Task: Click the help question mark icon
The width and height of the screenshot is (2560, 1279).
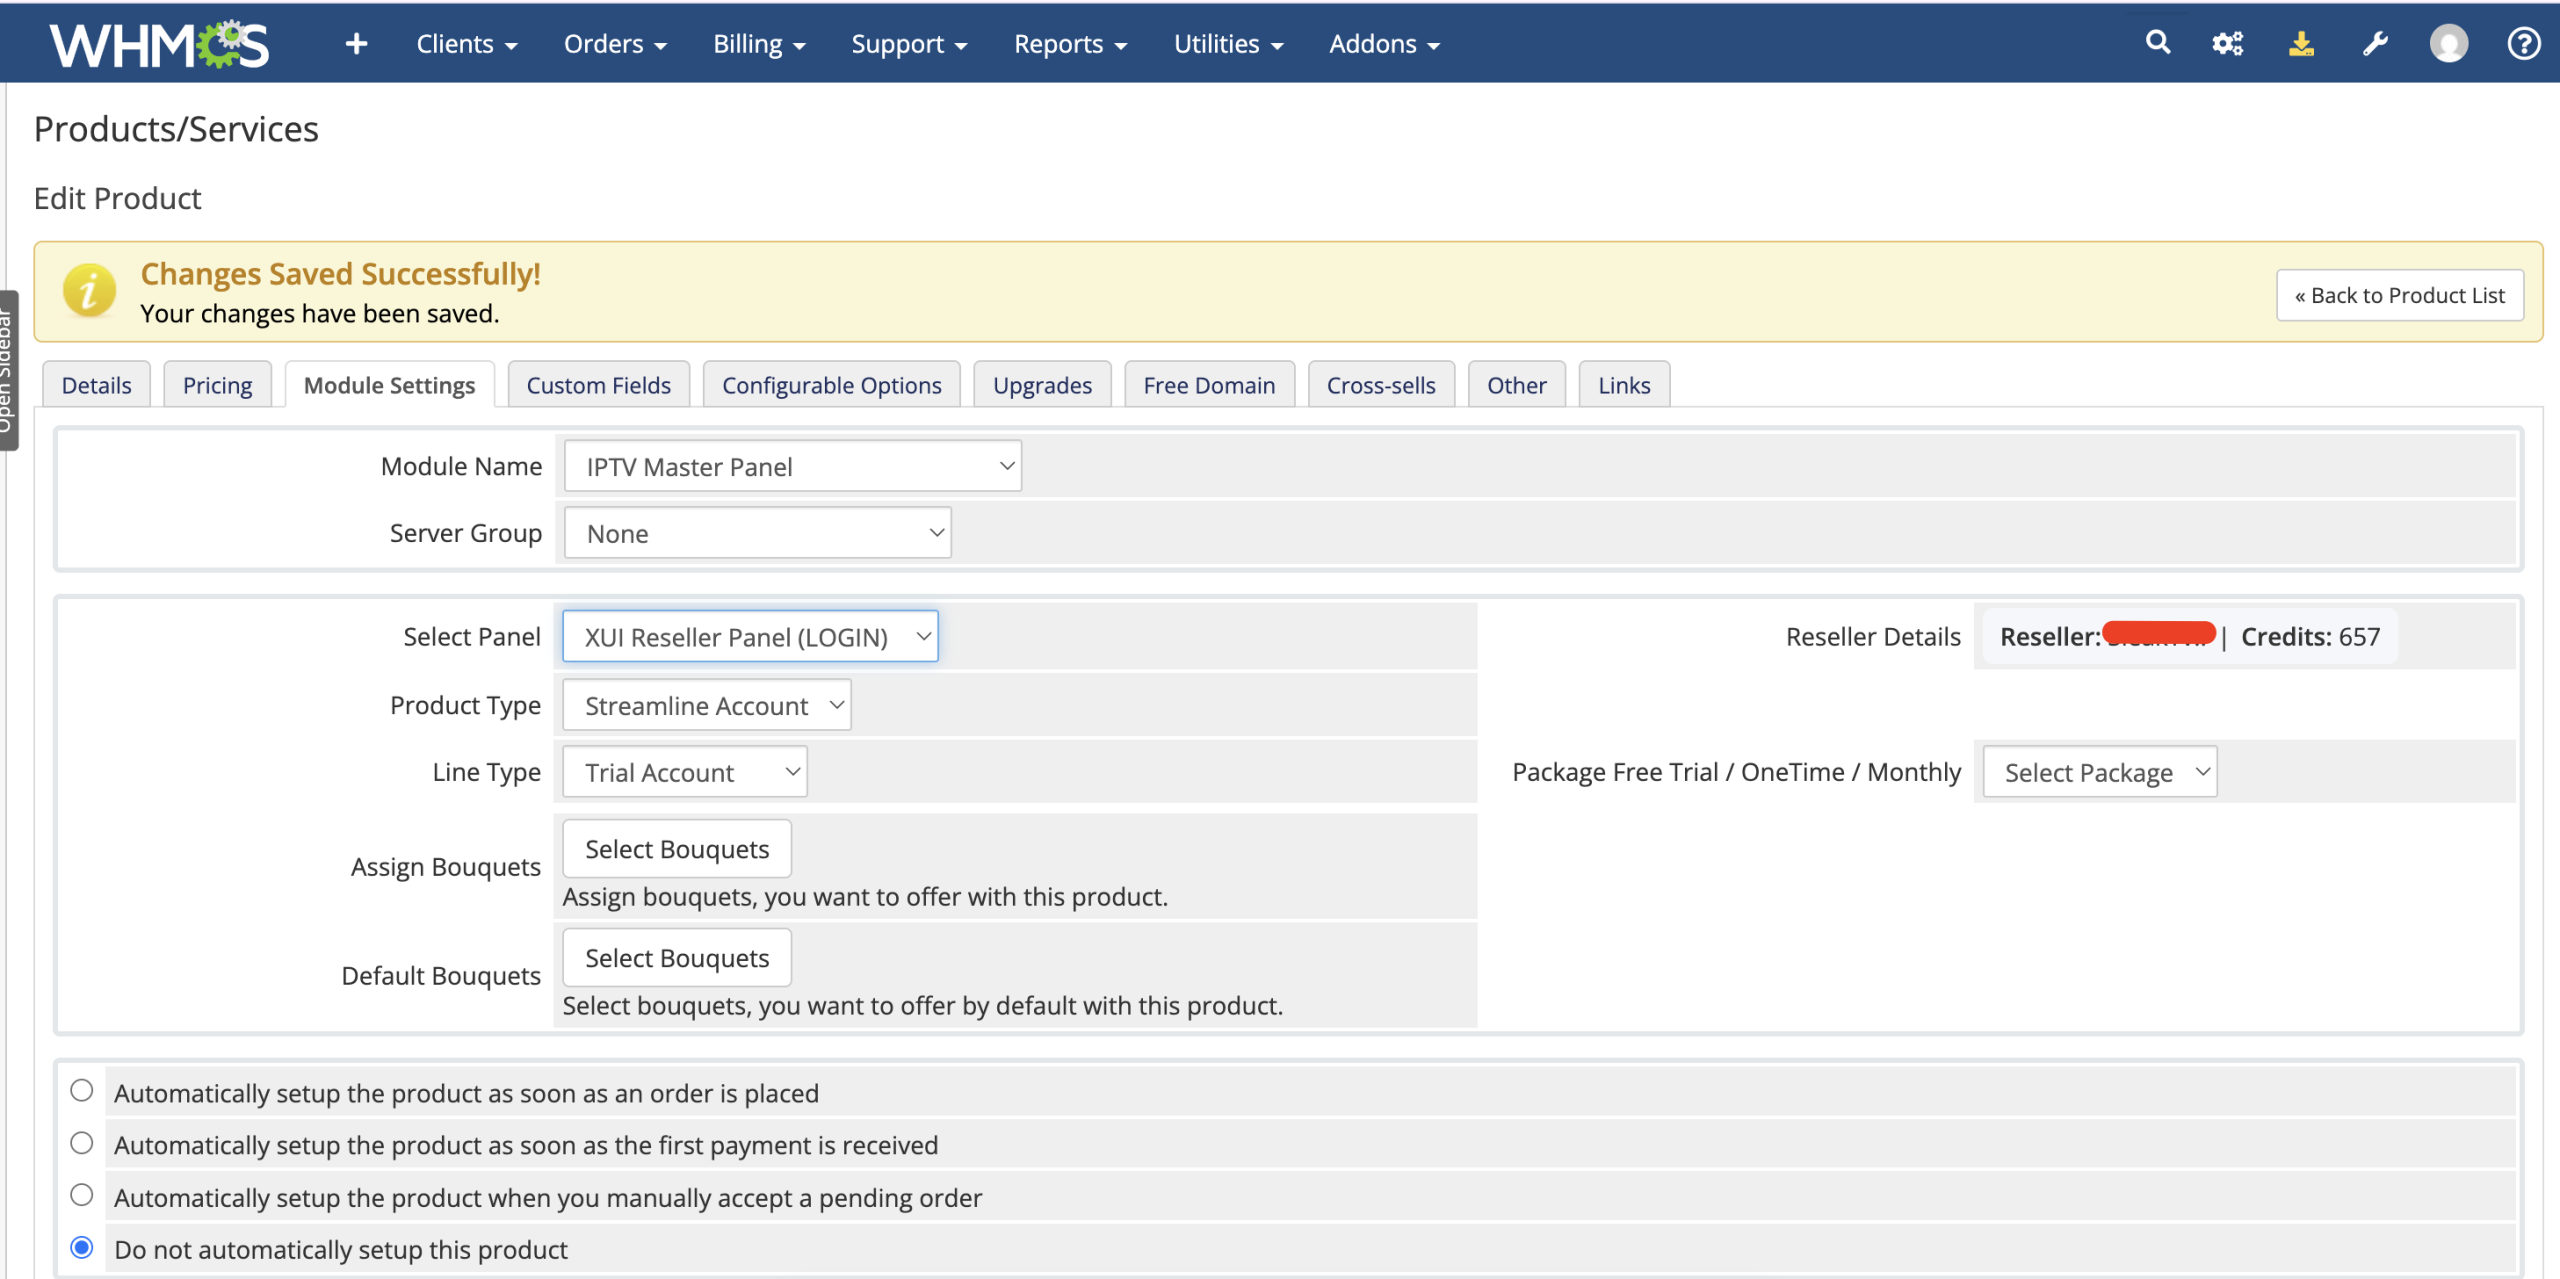Action: pyautogui.click(x=2523, y=44)
